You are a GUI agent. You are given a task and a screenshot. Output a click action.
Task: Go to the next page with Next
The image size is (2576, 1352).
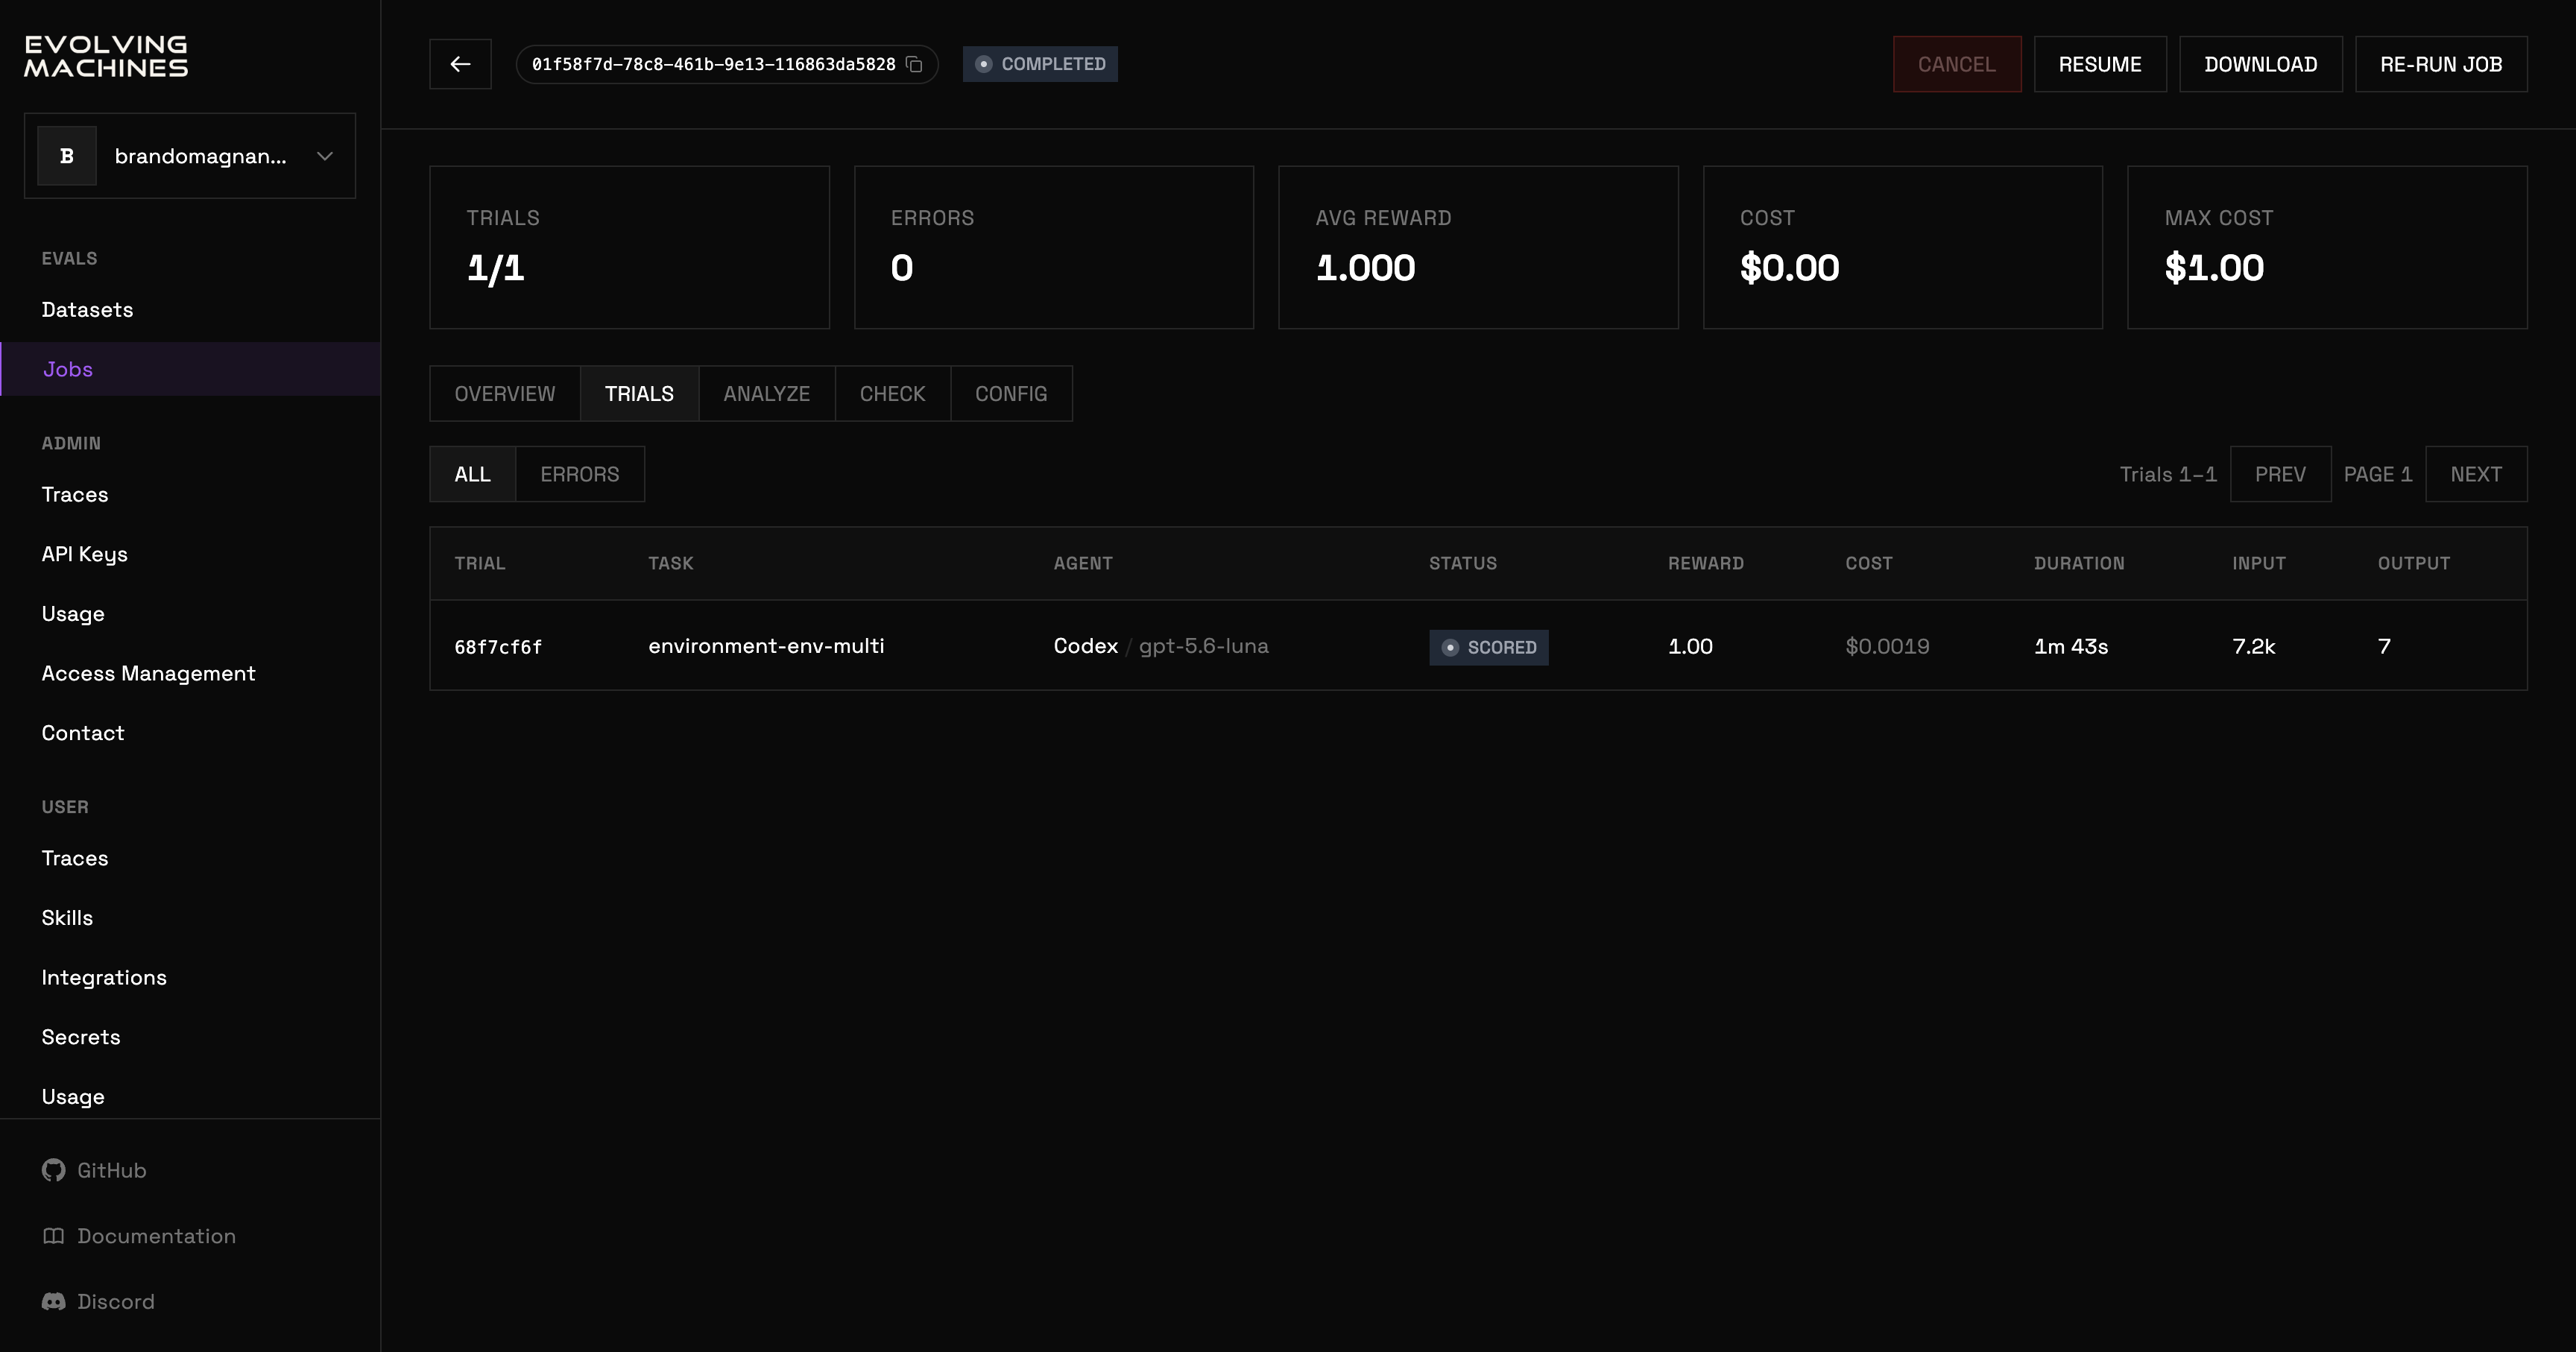[x=2476, y=474]
